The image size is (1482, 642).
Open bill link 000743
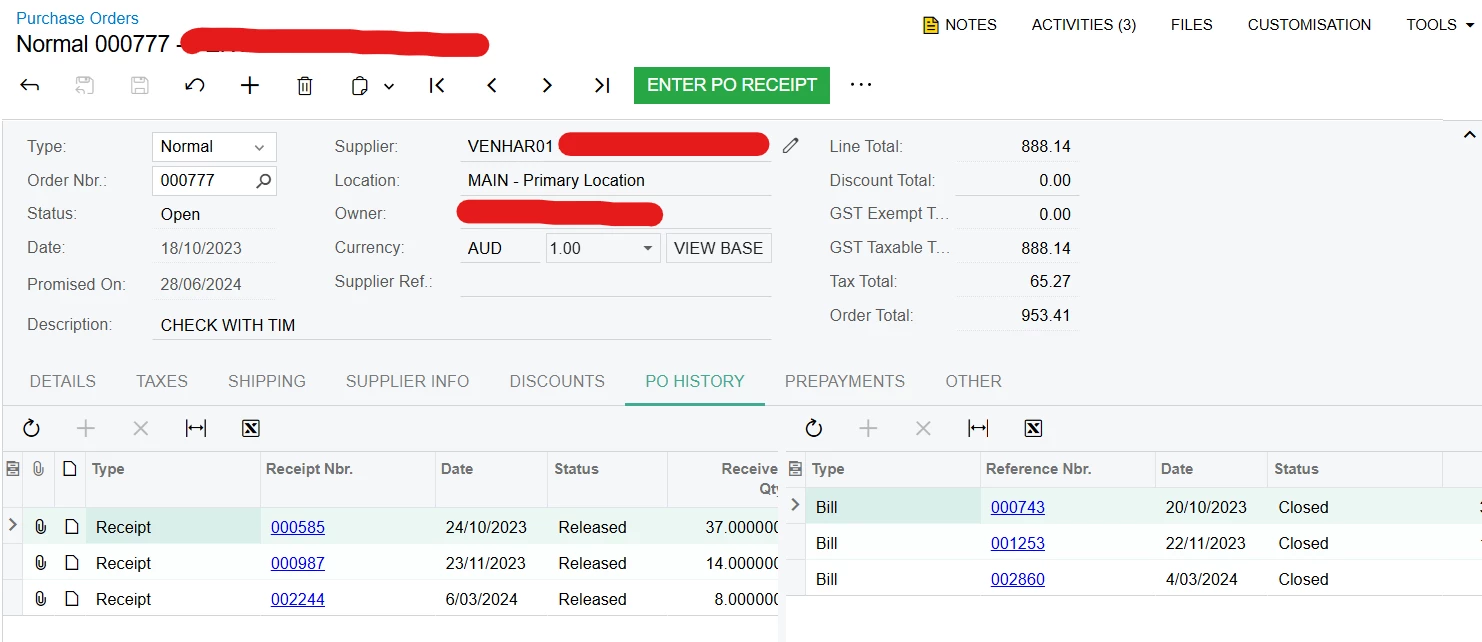click(x=1018, y=507)
